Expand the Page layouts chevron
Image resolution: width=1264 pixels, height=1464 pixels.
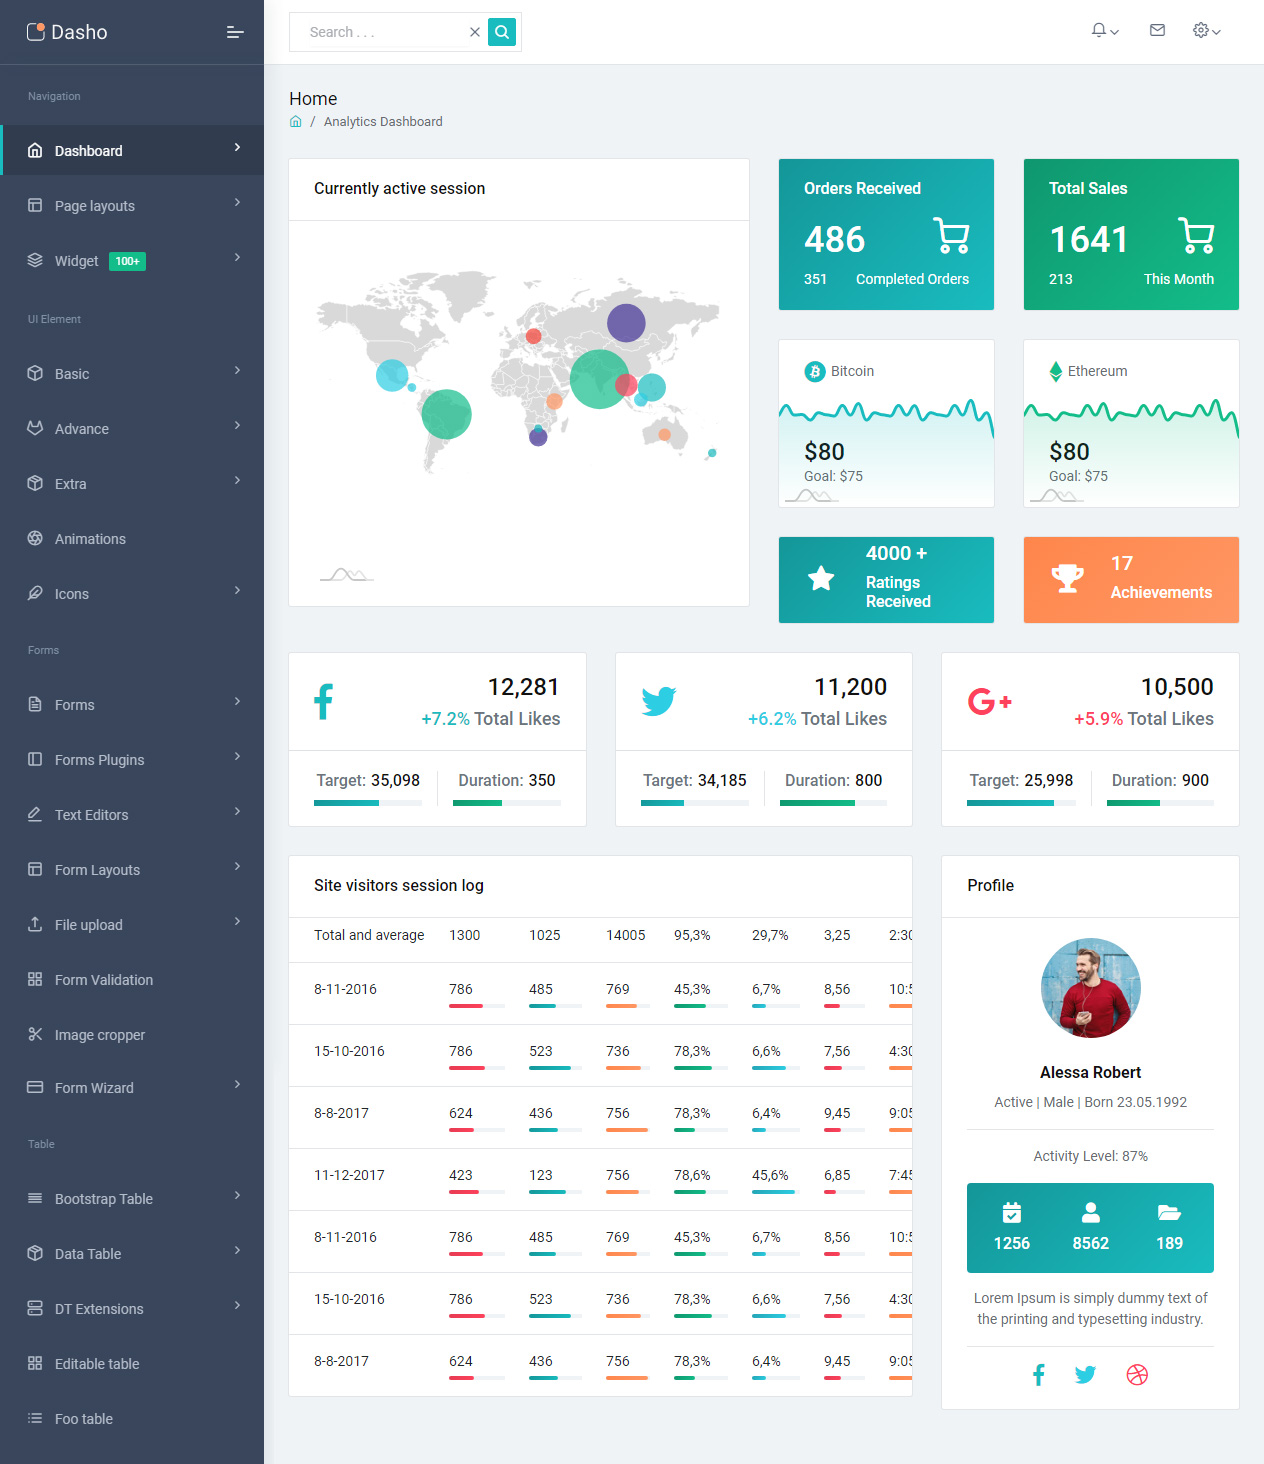(237, 202)
